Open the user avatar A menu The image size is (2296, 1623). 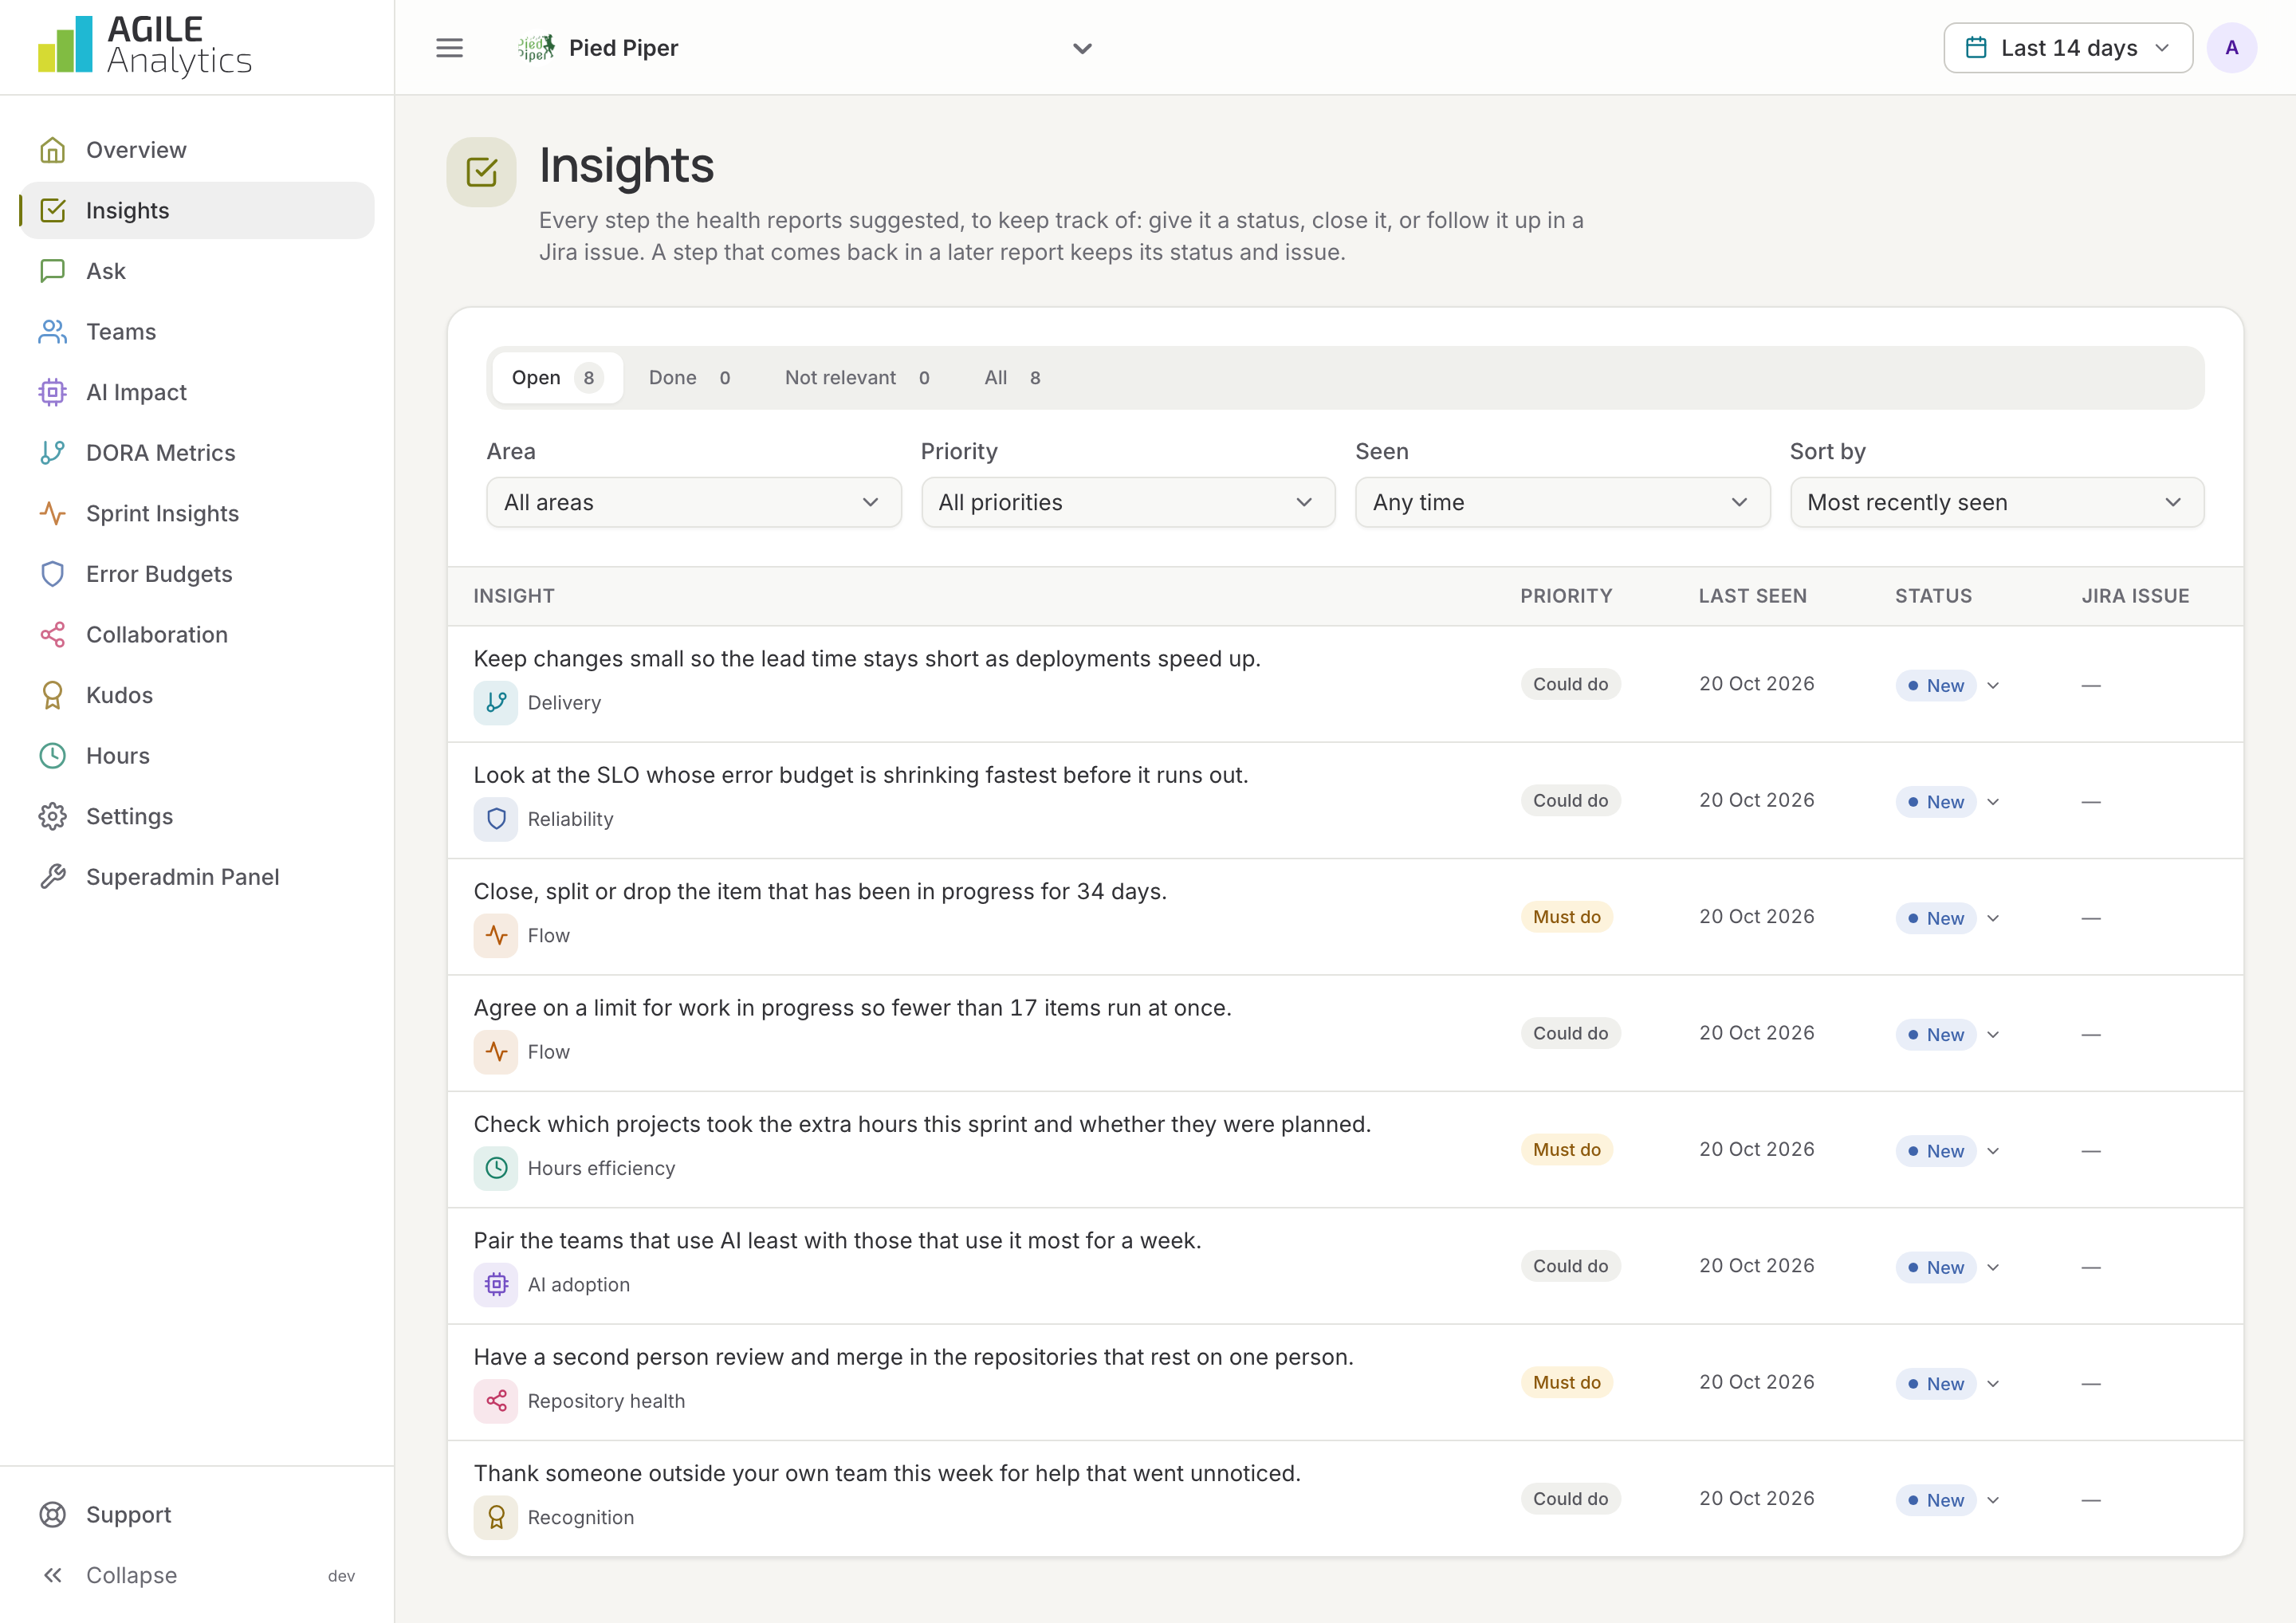click(x=2231, y=48)
